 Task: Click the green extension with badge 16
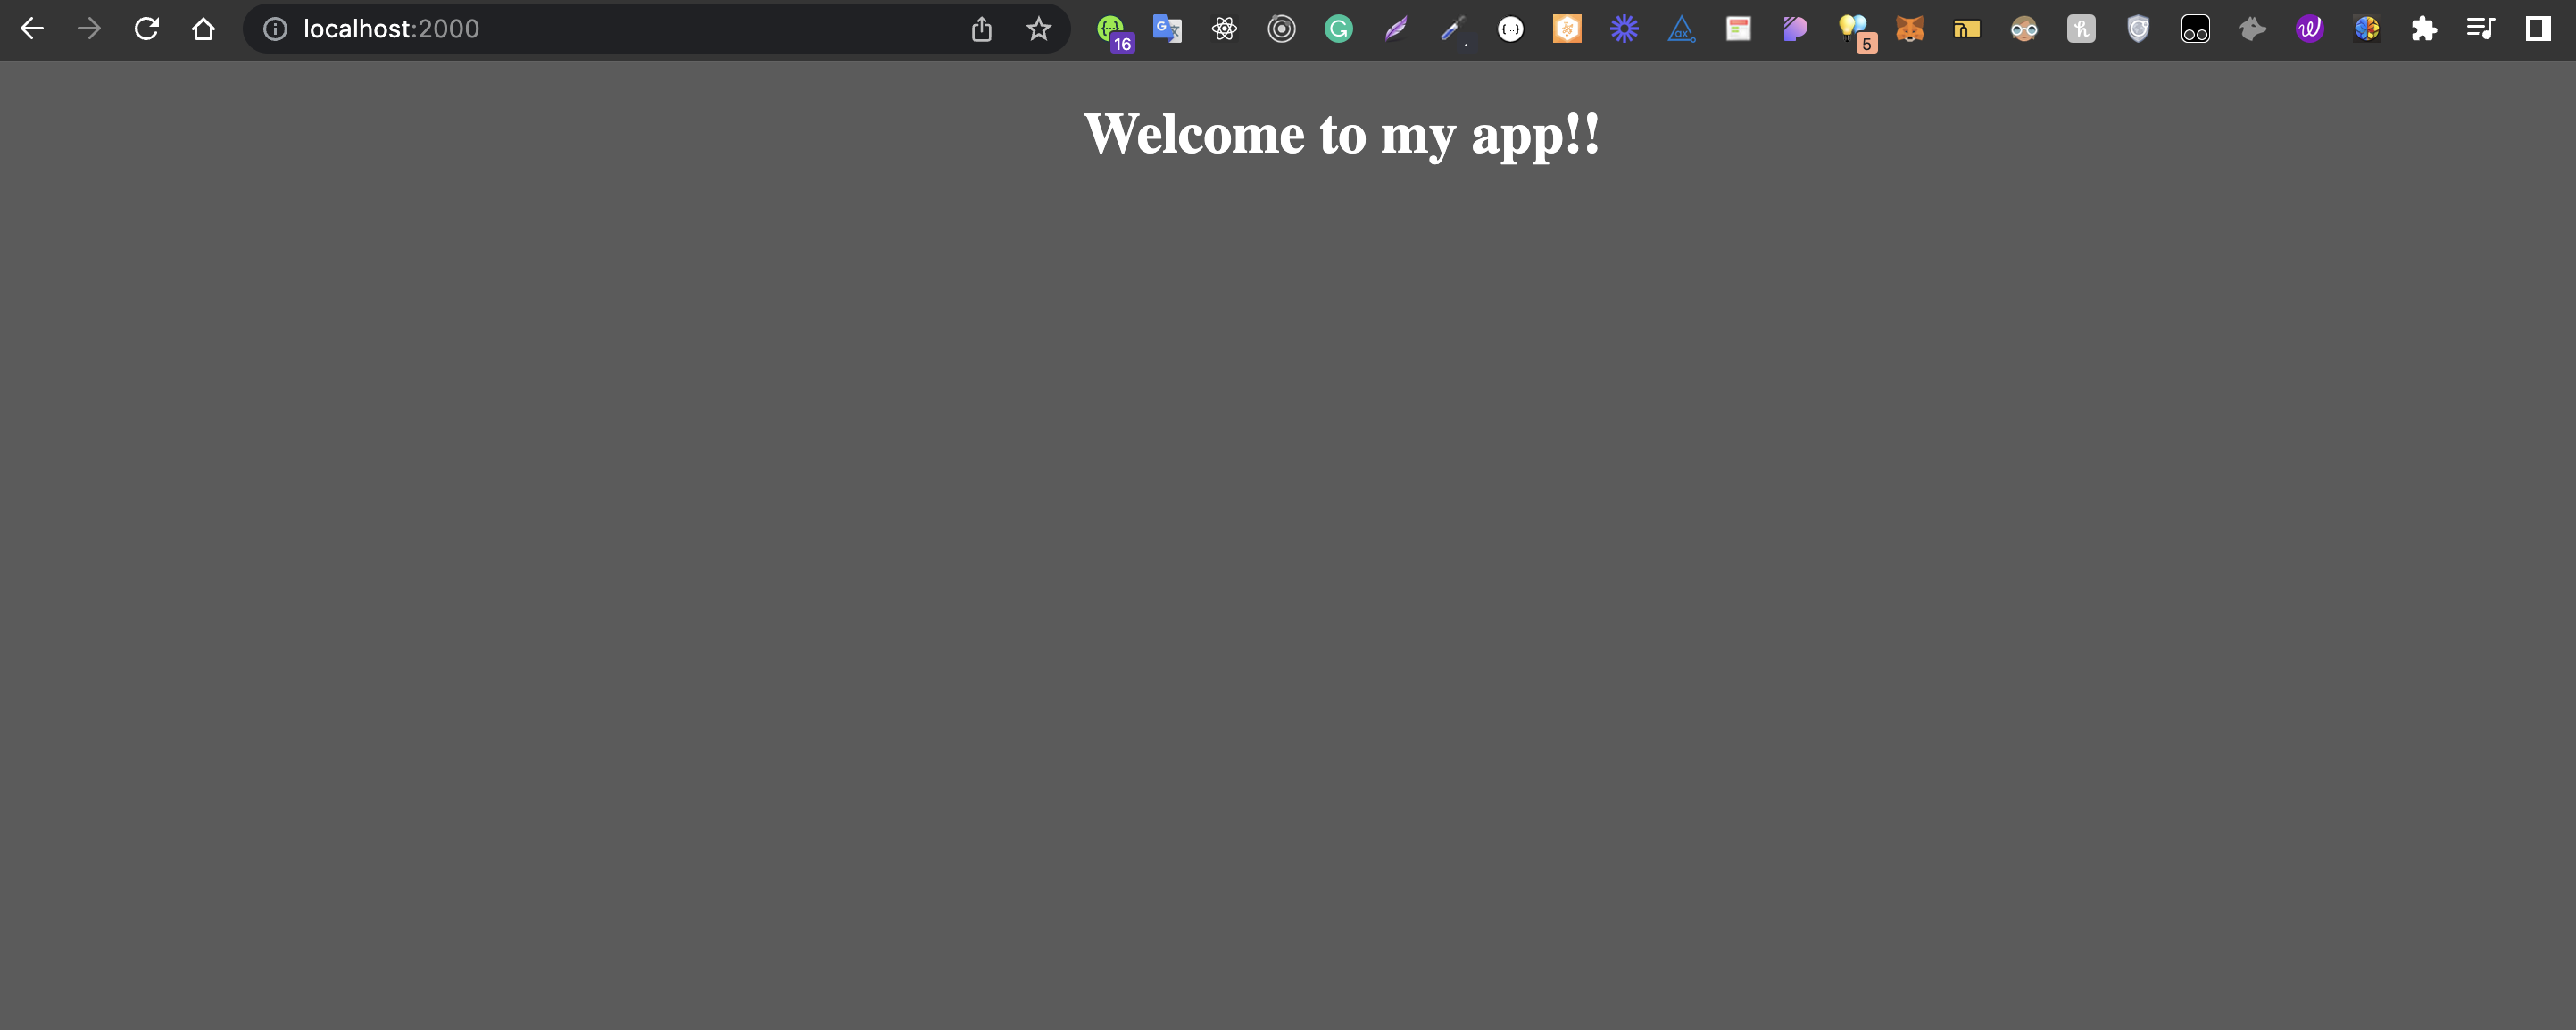click(1110, 29)
